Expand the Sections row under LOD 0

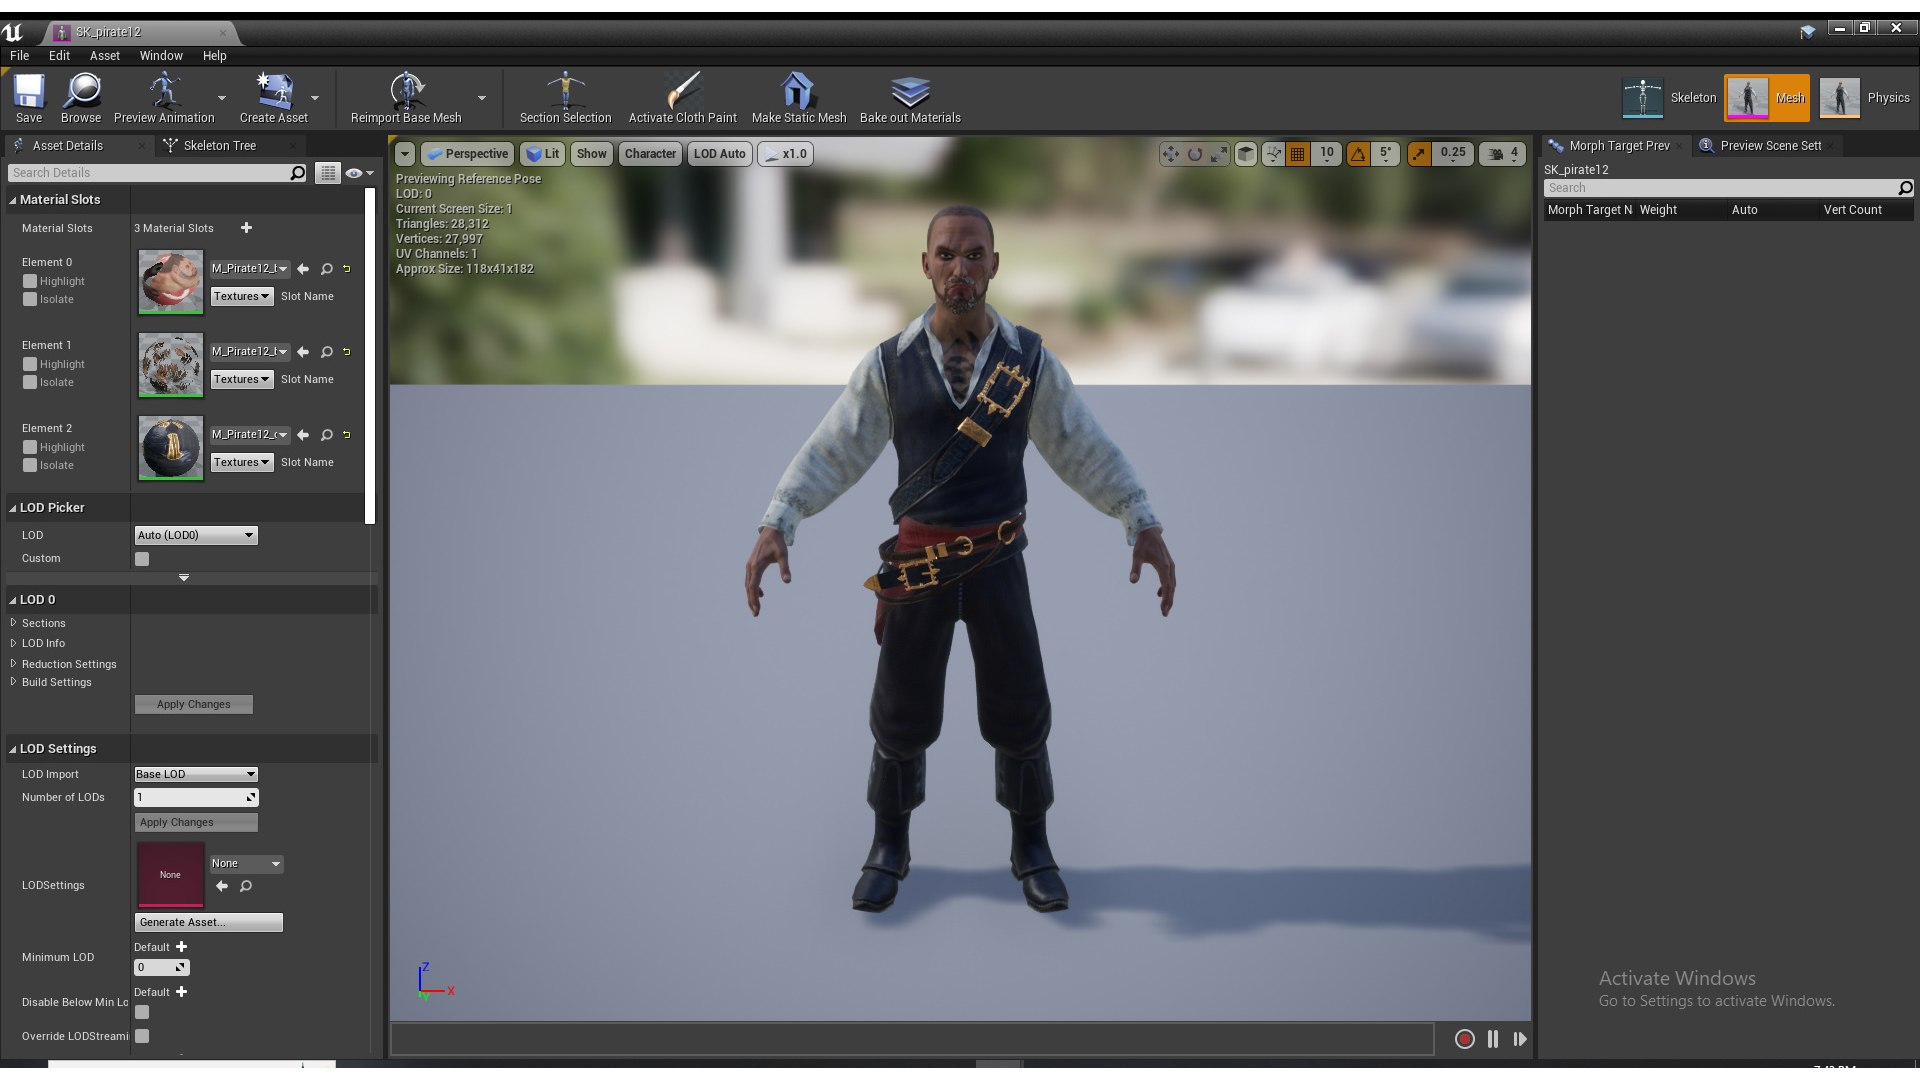[13, 623]
